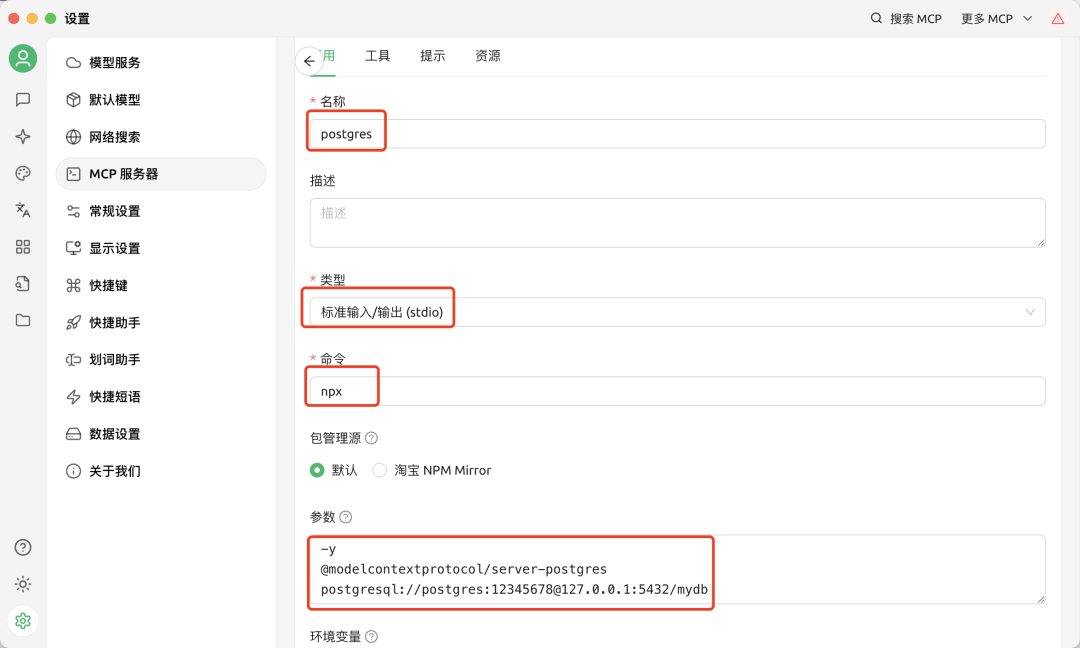Screen dimensions: 1080x648
Task: Select the 默认 package source radio button
Action: 316,470
